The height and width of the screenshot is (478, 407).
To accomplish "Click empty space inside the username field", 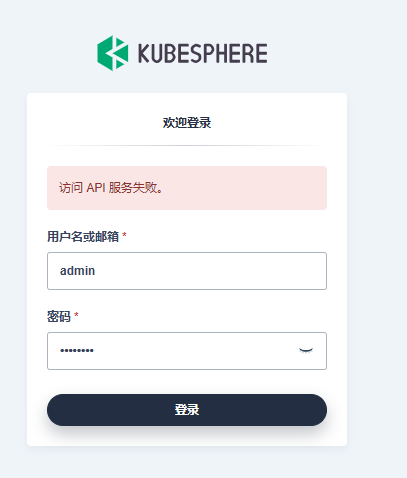I will (210, 271).
